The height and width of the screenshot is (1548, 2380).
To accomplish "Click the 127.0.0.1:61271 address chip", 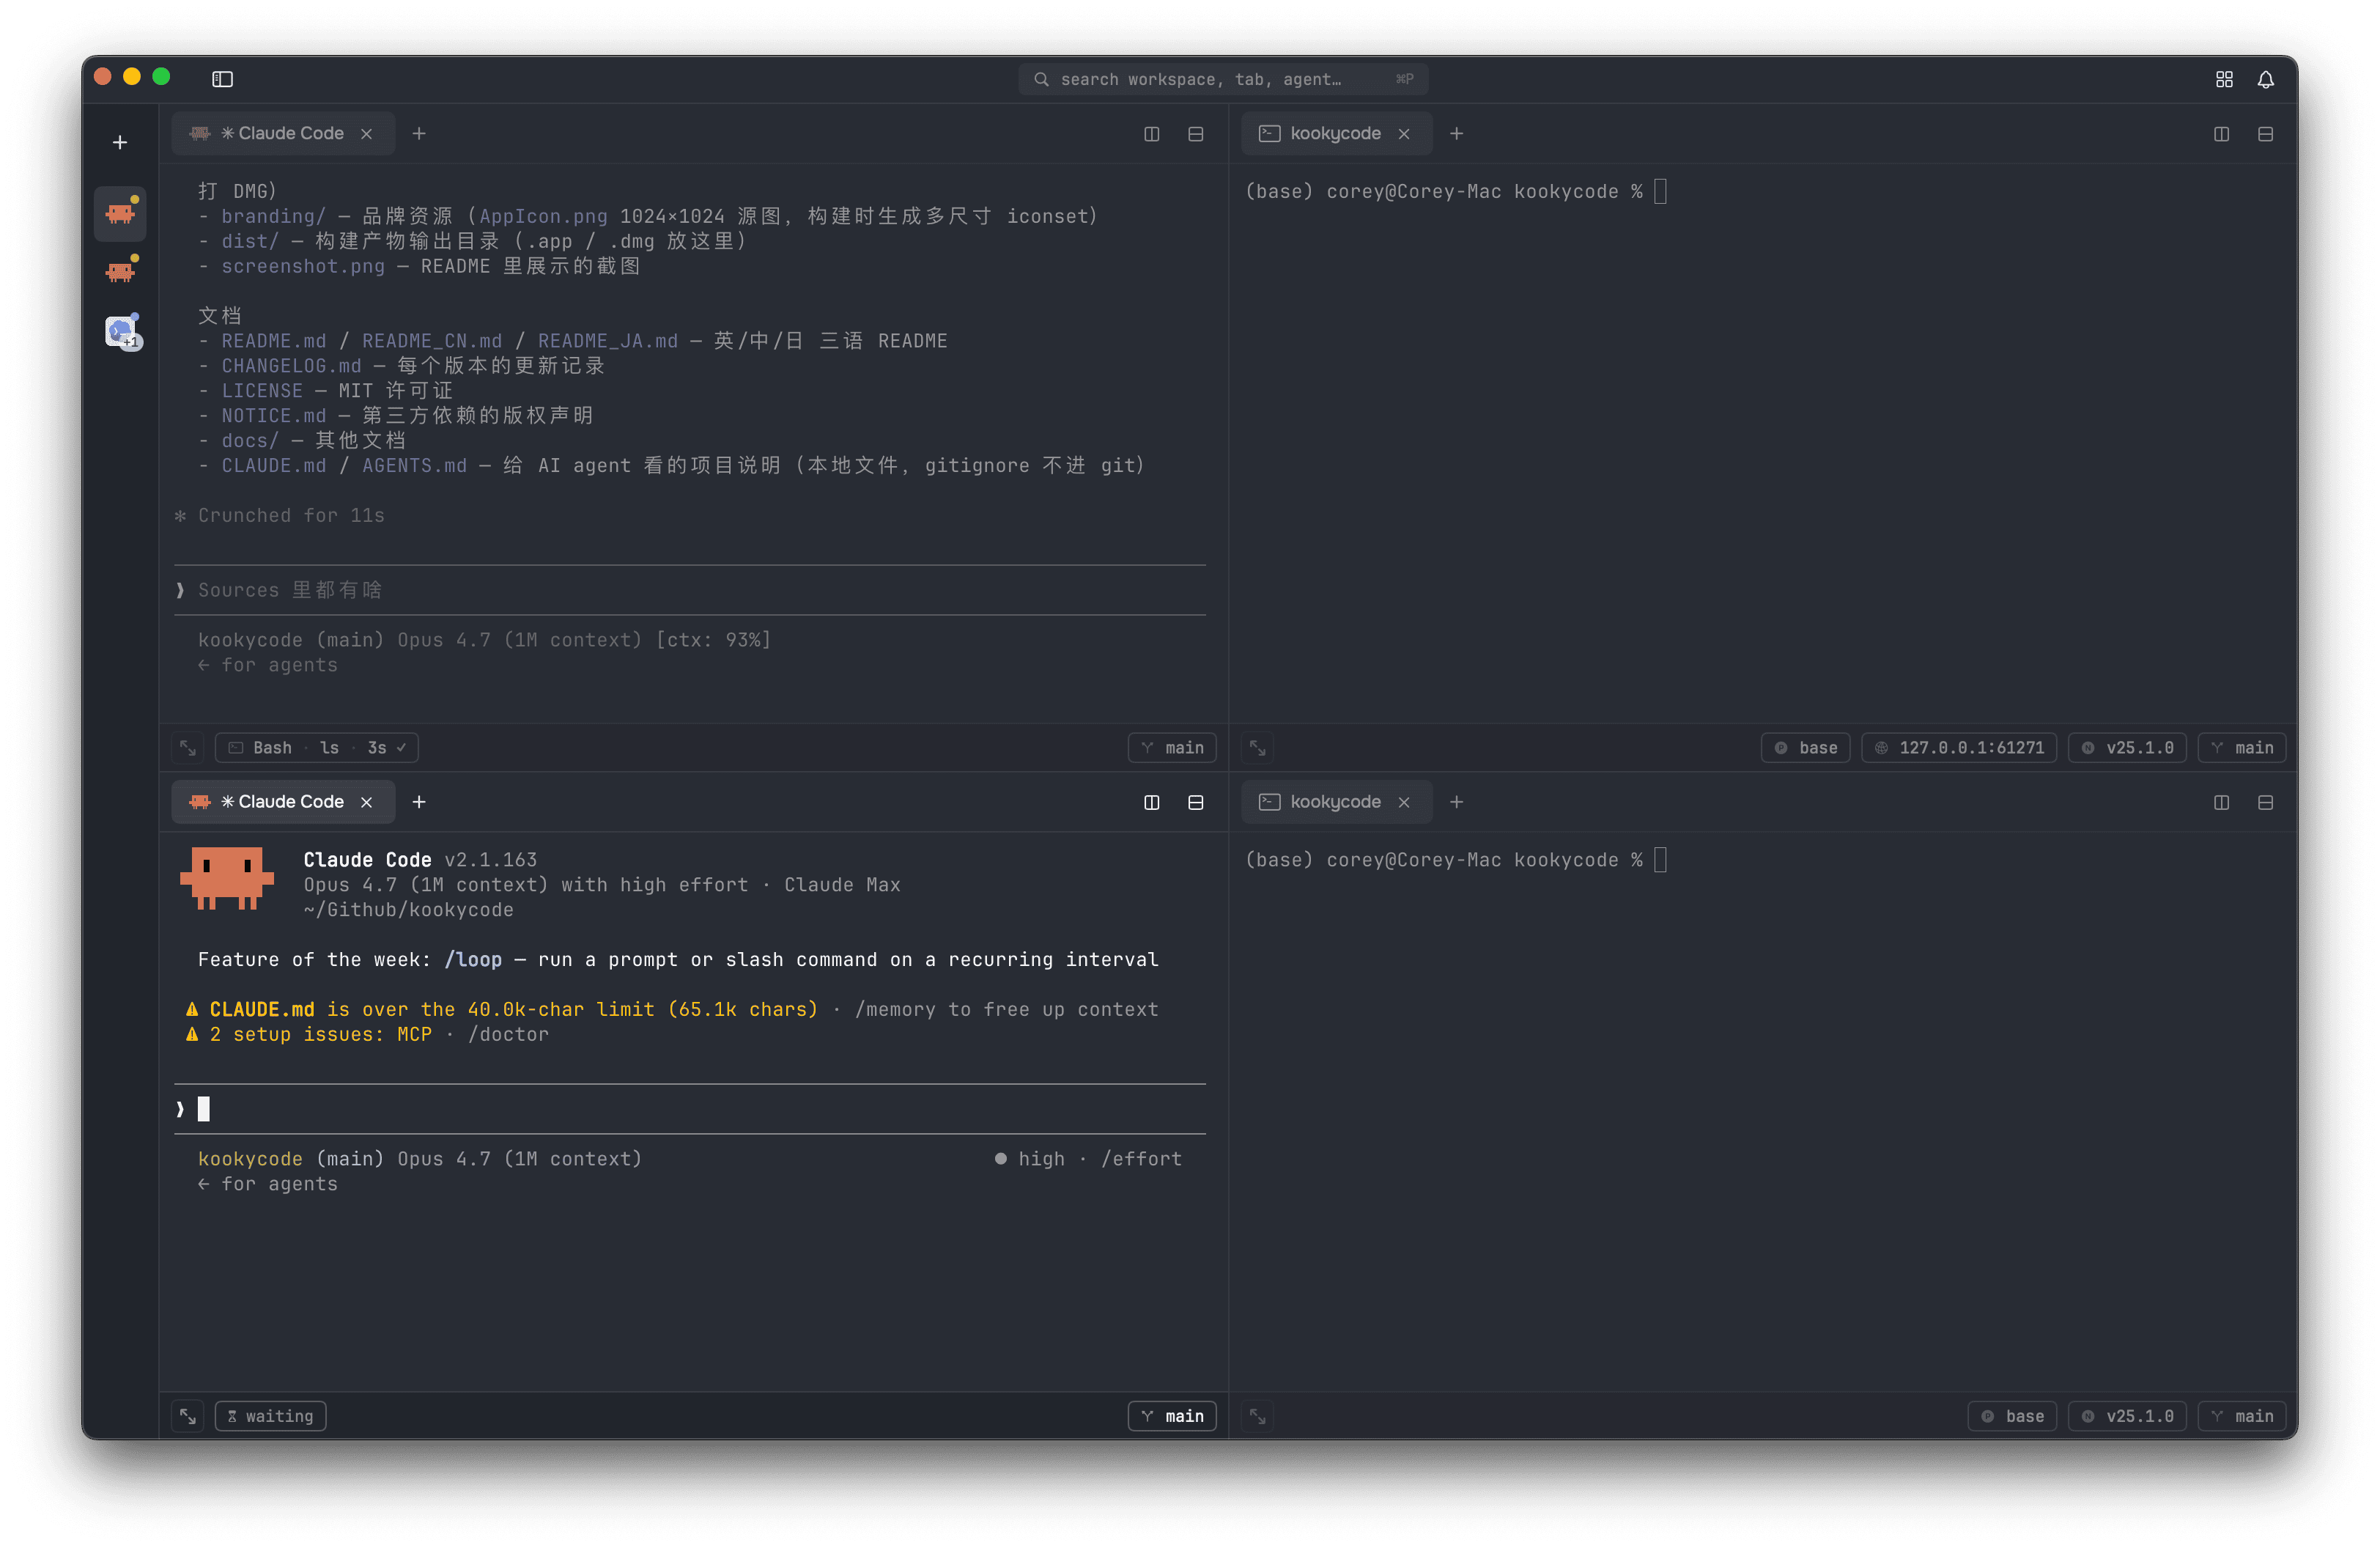I will click(x=1960, y=748).
